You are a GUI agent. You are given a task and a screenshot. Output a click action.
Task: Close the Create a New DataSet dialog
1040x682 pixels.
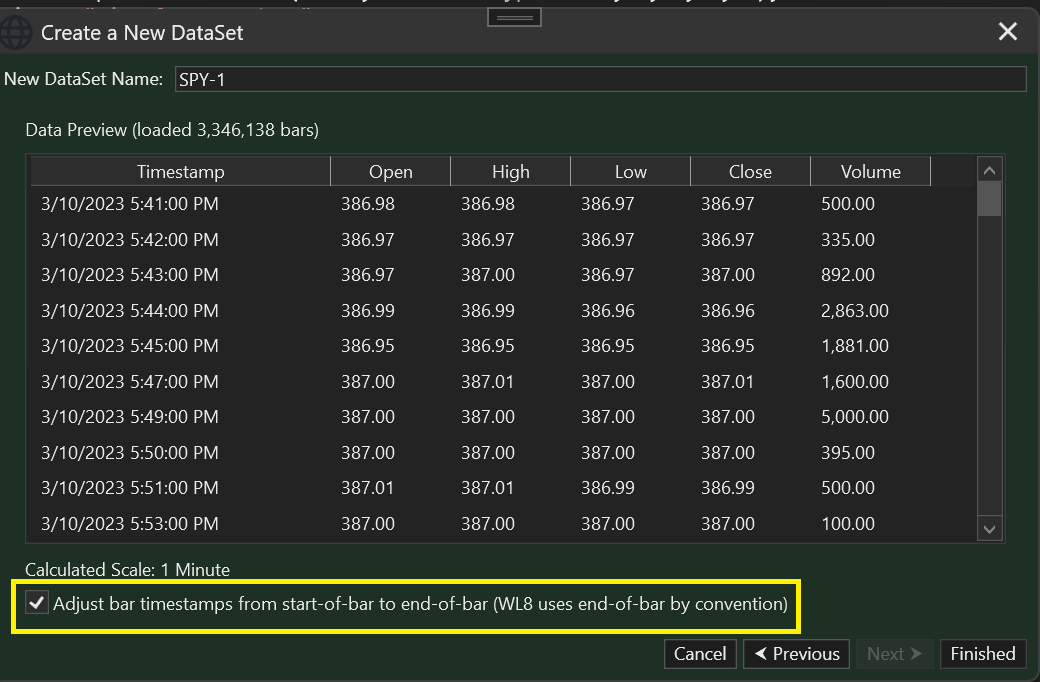tap(1008, 32)
